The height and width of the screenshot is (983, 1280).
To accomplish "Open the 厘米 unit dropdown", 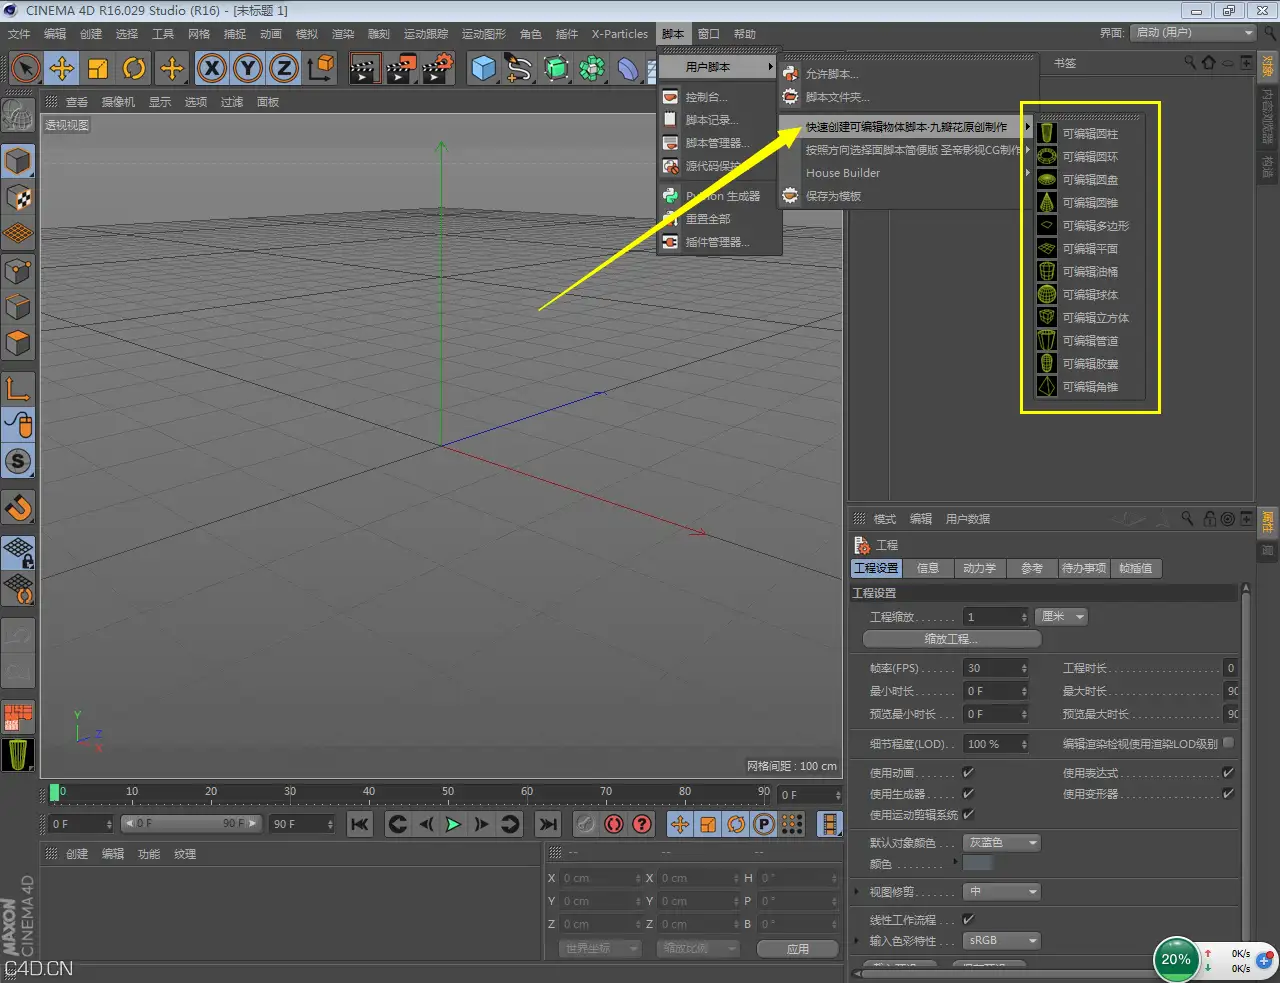I will pyautogui.click(x=1061, y=617).
